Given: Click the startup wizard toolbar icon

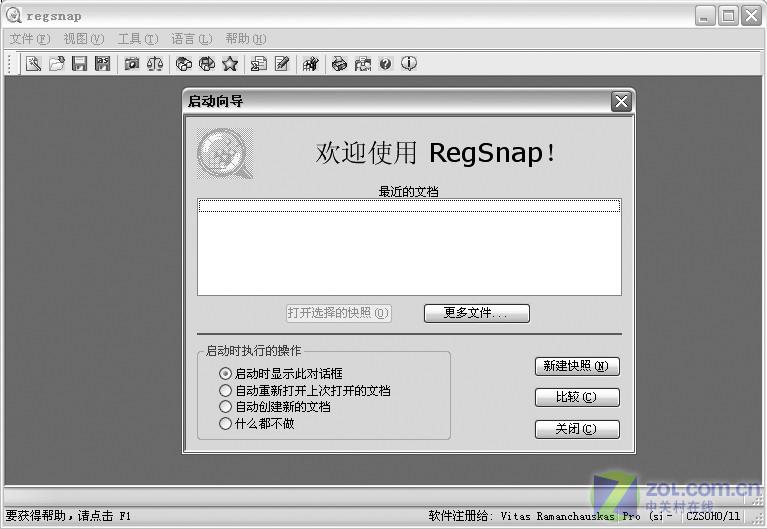Looking at the screenshot, I should tap(33, 64).
